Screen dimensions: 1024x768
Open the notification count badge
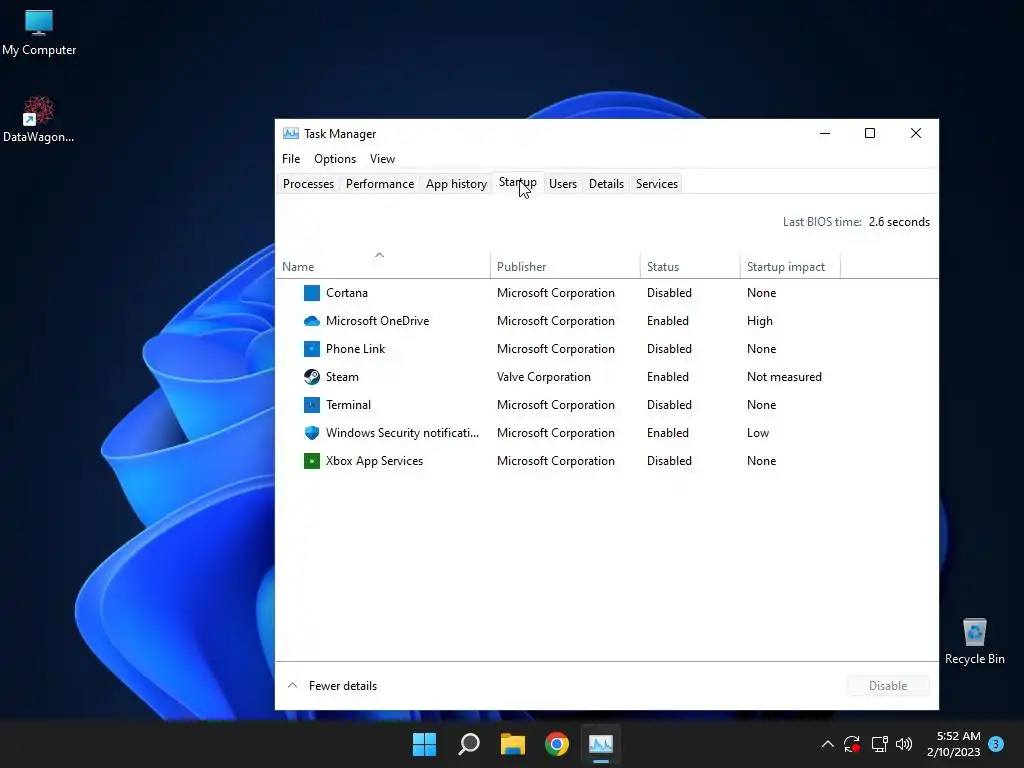pos(996,744)
